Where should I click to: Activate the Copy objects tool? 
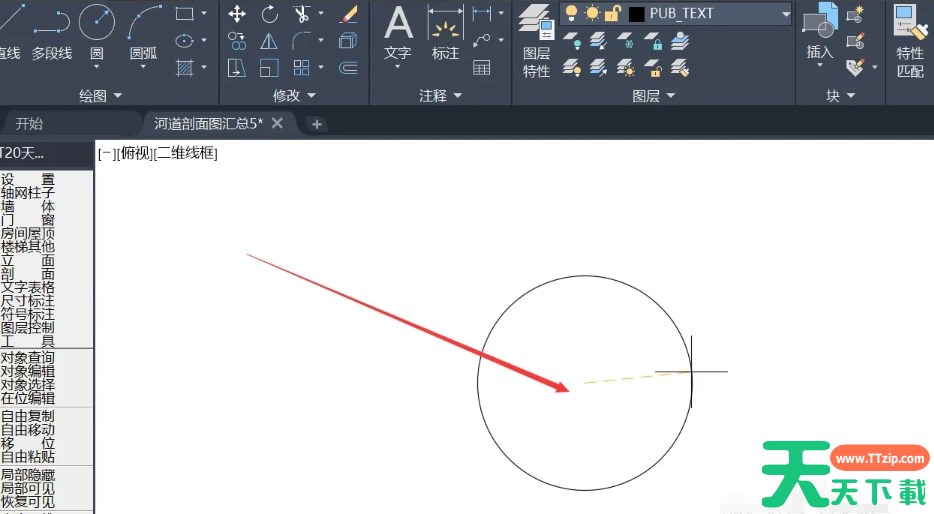(237, 41)
